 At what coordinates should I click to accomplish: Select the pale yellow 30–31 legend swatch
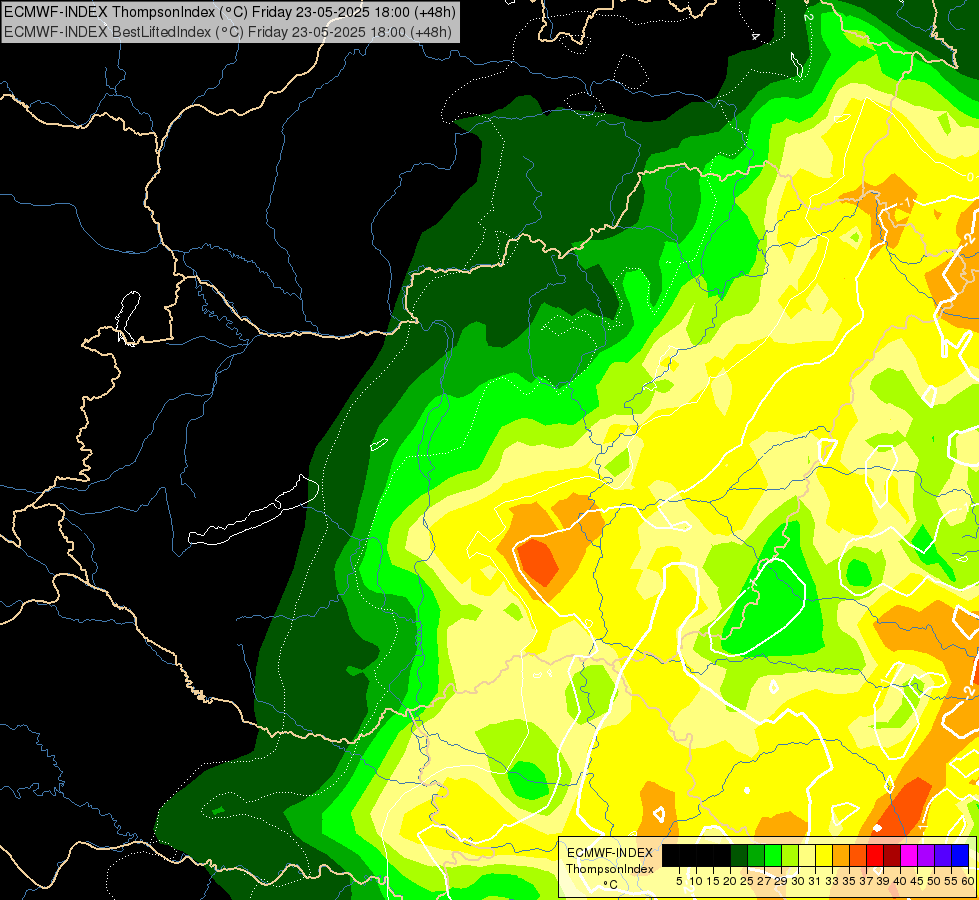pyautogui.click(x=807, y=855)
